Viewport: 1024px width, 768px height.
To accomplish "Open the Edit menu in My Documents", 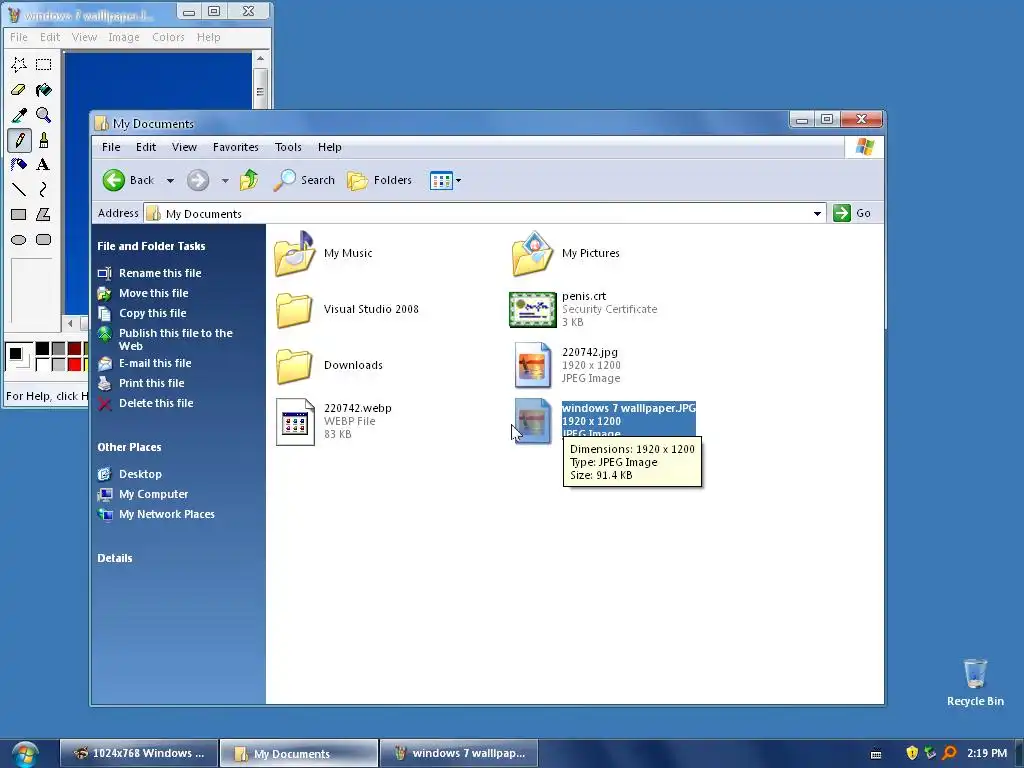I will (146, 147).
